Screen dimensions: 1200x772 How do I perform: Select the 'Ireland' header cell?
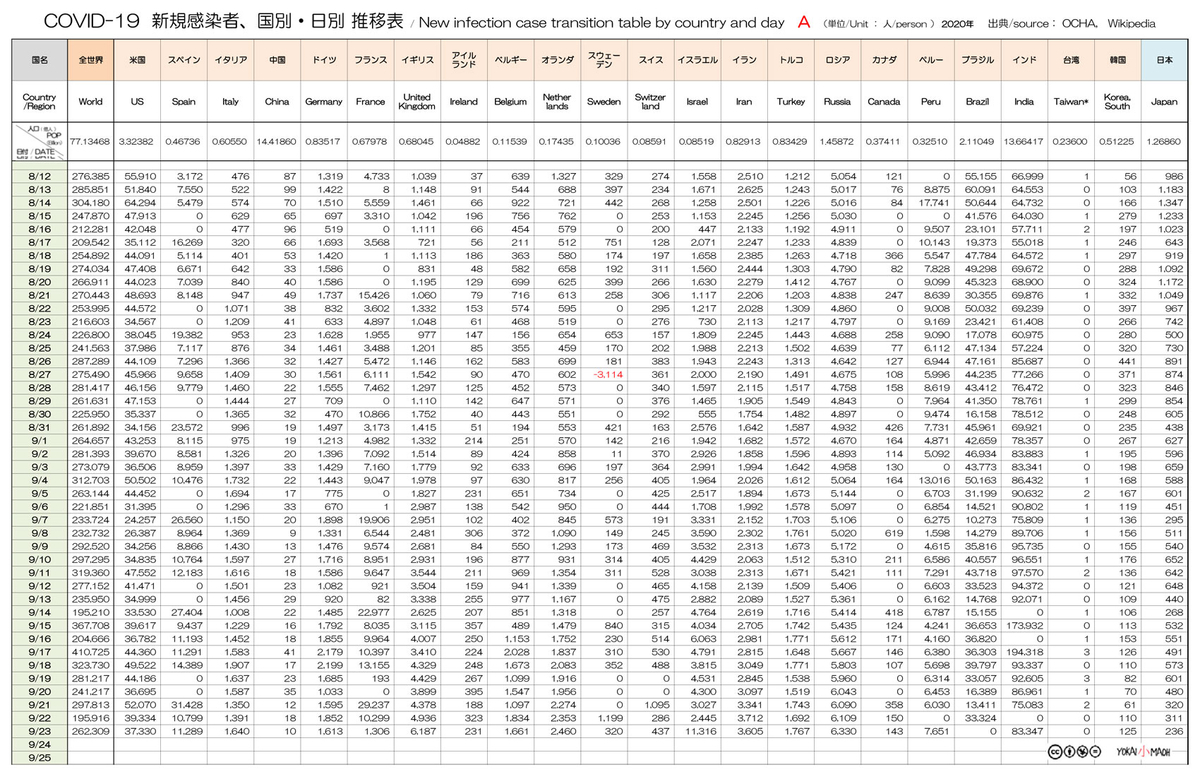click(463, 102)
